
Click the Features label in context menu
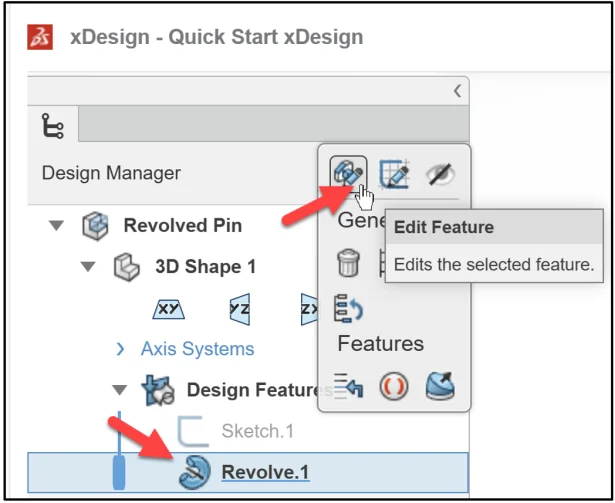380,344
